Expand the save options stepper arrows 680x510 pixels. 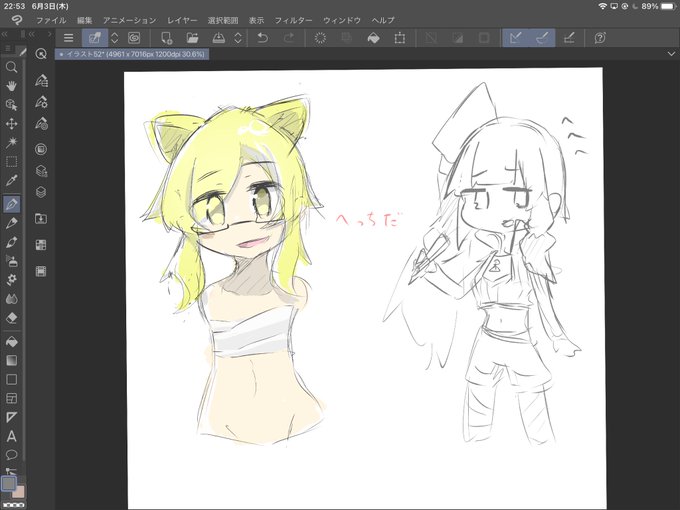(238, 38)
